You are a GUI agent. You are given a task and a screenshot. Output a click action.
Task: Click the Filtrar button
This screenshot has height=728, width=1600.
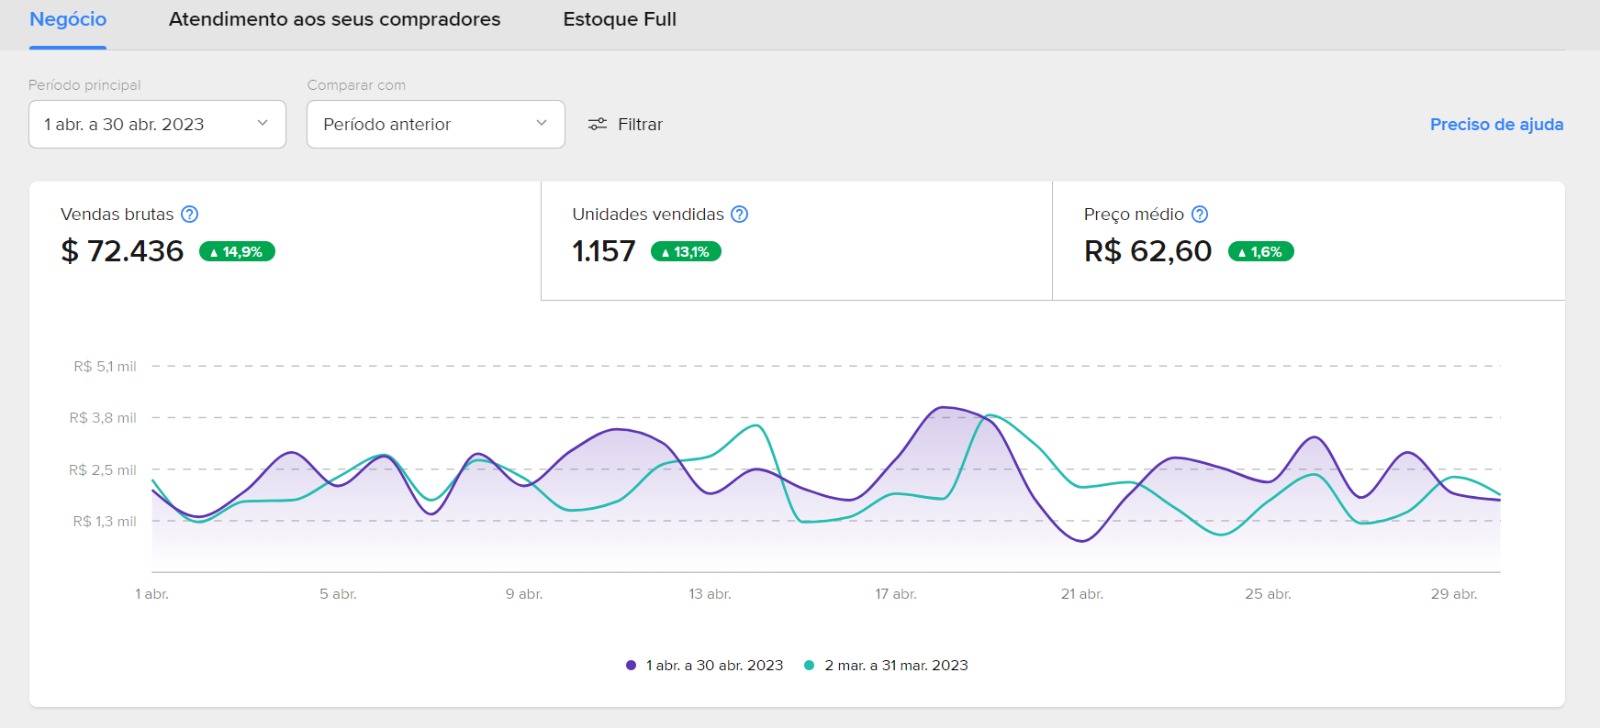(x=625, y=124)
